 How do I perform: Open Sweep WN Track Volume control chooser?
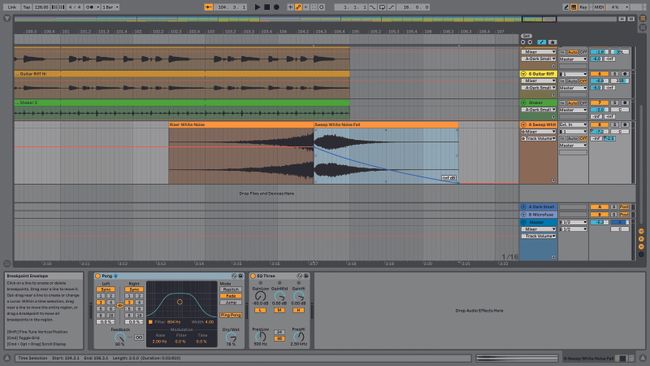click(x=538, y=138)
